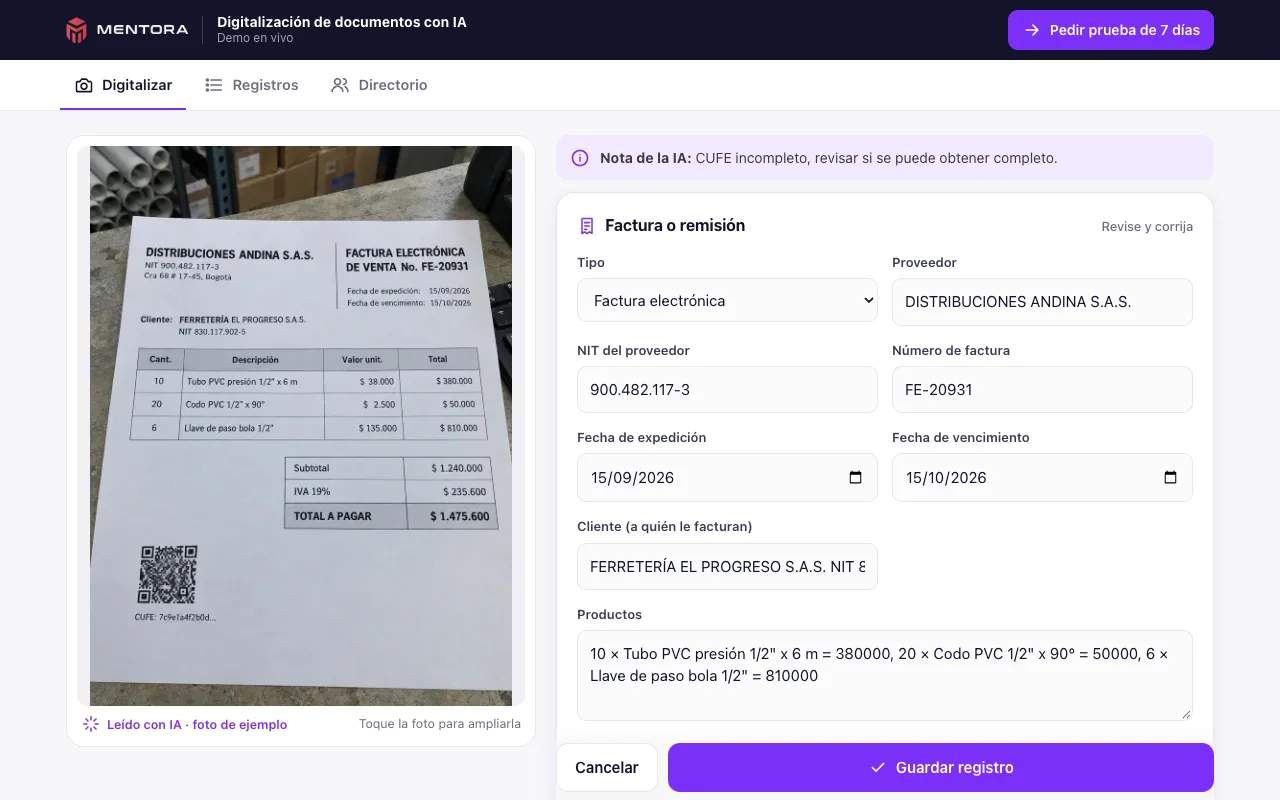Viewport: 1280px width, 800px height.
Task: Click the list icon beside Registros
Action: click(214, 86)
